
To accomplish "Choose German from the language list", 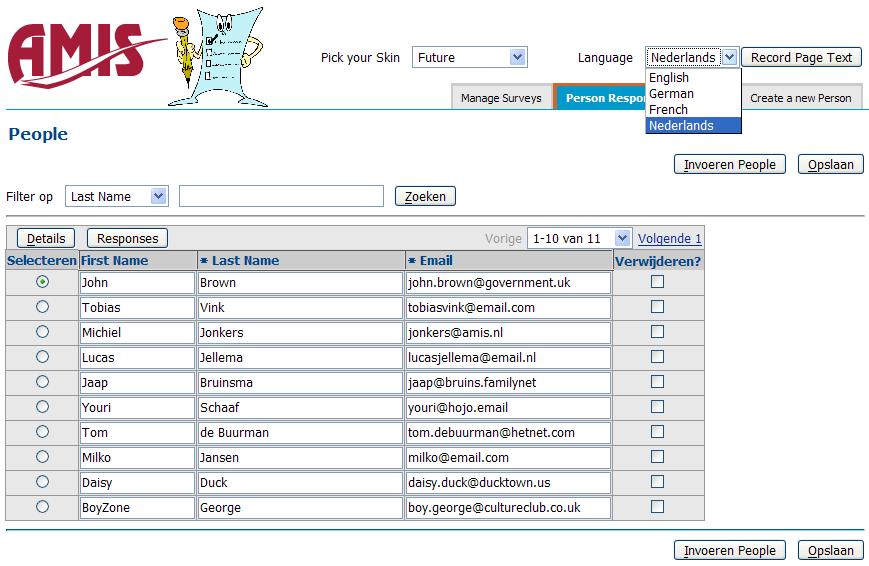I will (671, 94).
